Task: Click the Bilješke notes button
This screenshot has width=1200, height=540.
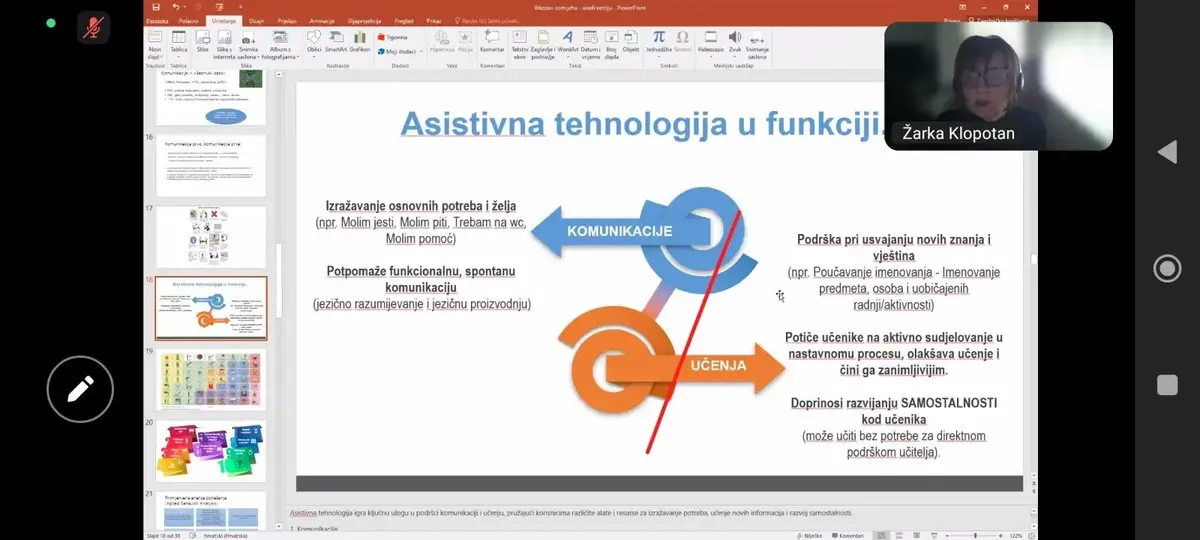Action: [x=810, y=535]
